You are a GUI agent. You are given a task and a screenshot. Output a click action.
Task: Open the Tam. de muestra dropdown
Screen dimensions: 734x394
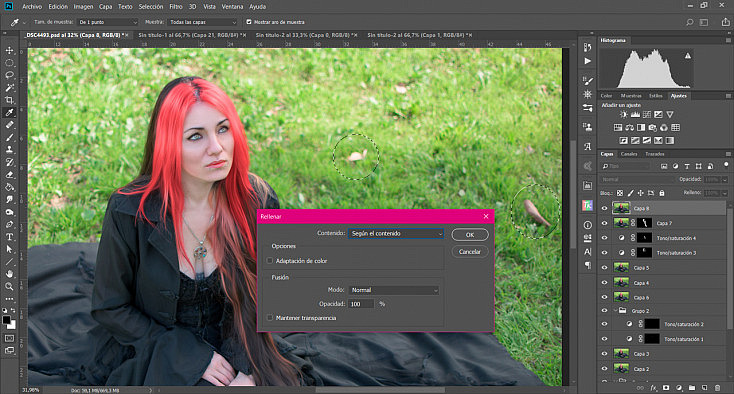(x=108, y=22)
